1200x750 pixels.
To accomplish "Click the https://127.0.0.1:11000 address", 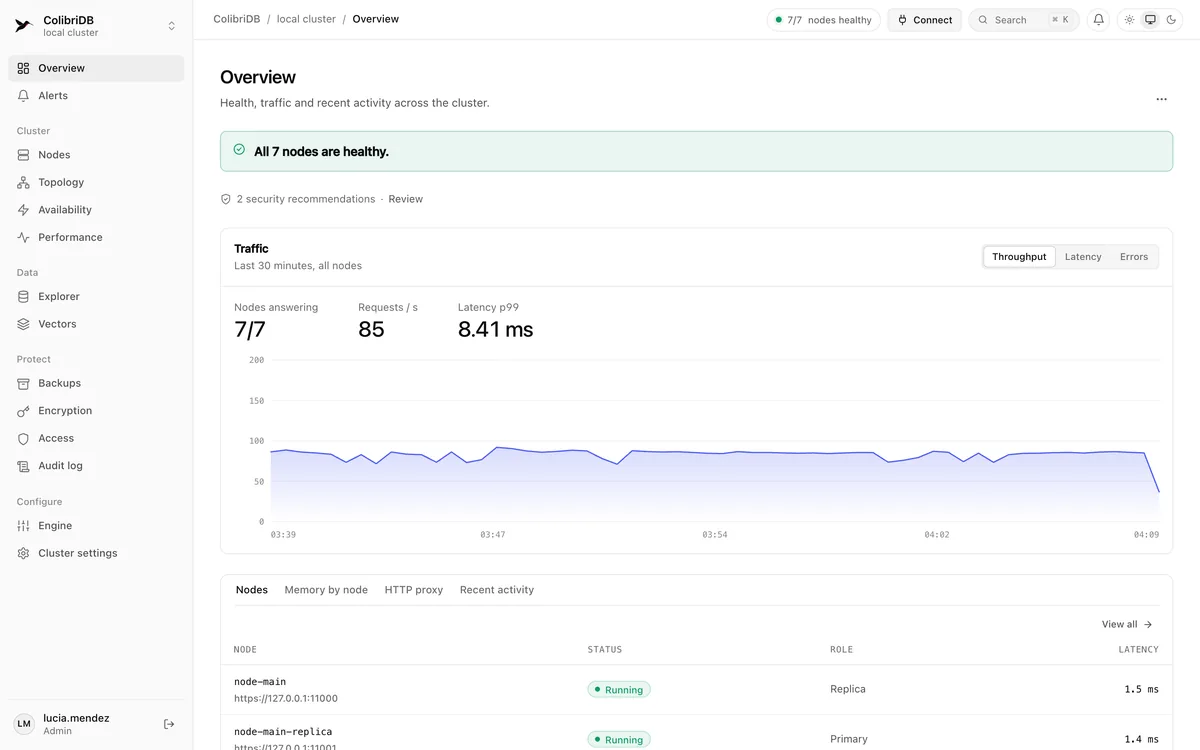I will 286,699.
